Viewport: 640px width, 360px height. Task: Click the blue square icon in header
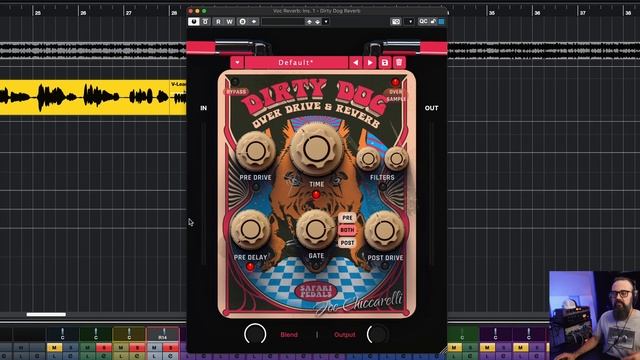pyautogui.click(x=441, y=21)
